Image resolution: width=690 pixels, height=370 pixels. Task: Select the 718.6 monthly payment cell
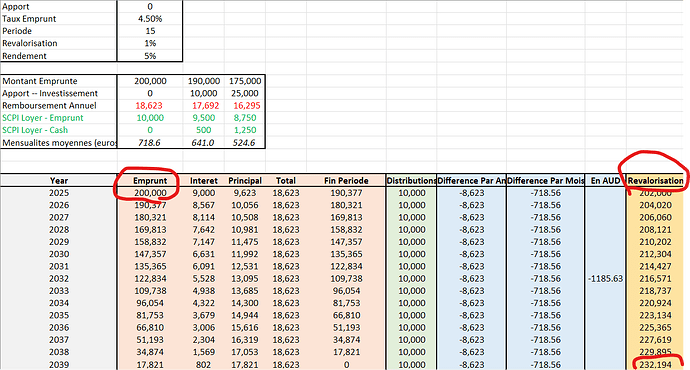(x=149, y=143)
